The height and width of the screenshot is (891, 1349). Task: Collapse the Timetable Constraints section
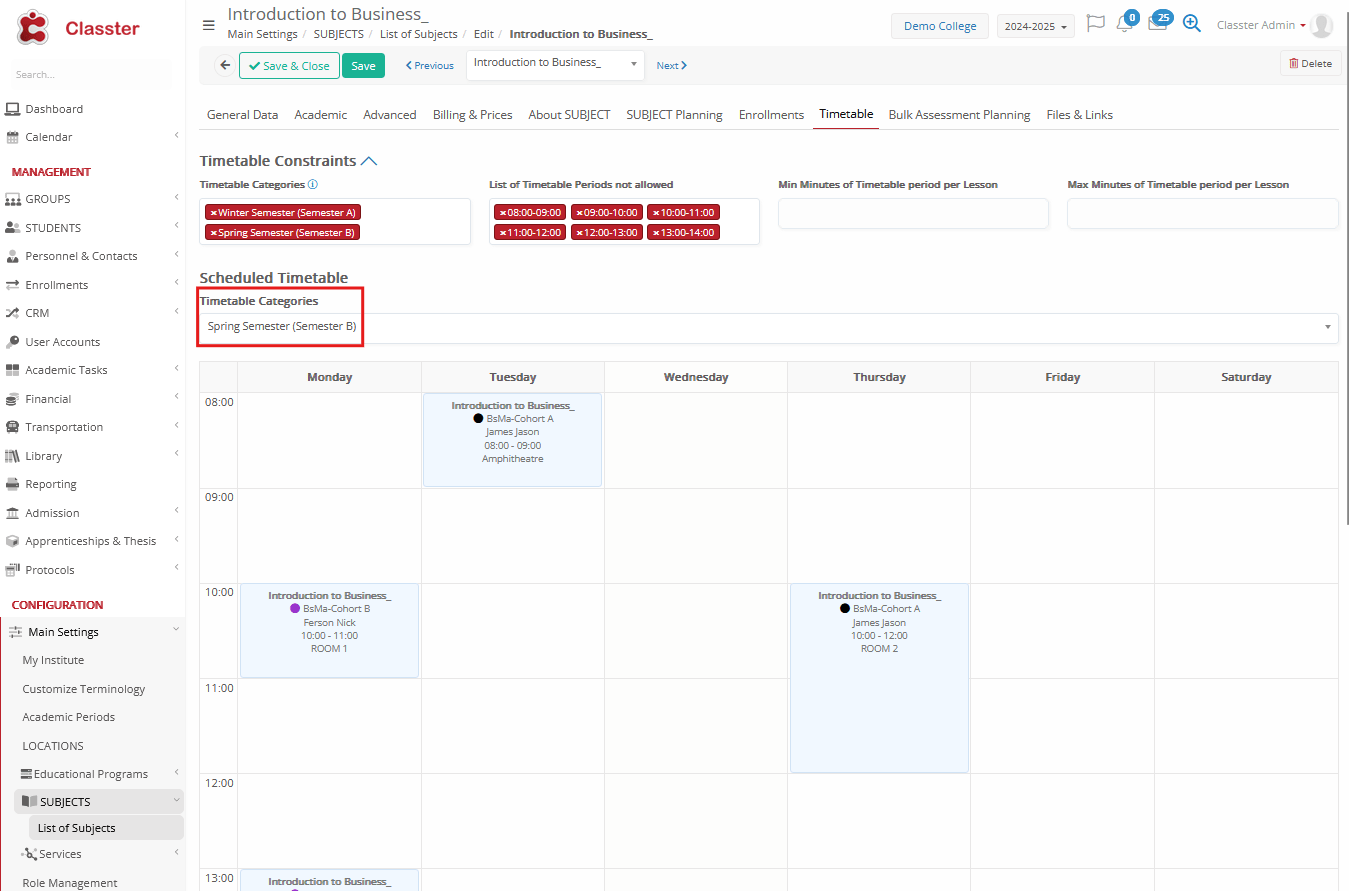tap(369, 161)
